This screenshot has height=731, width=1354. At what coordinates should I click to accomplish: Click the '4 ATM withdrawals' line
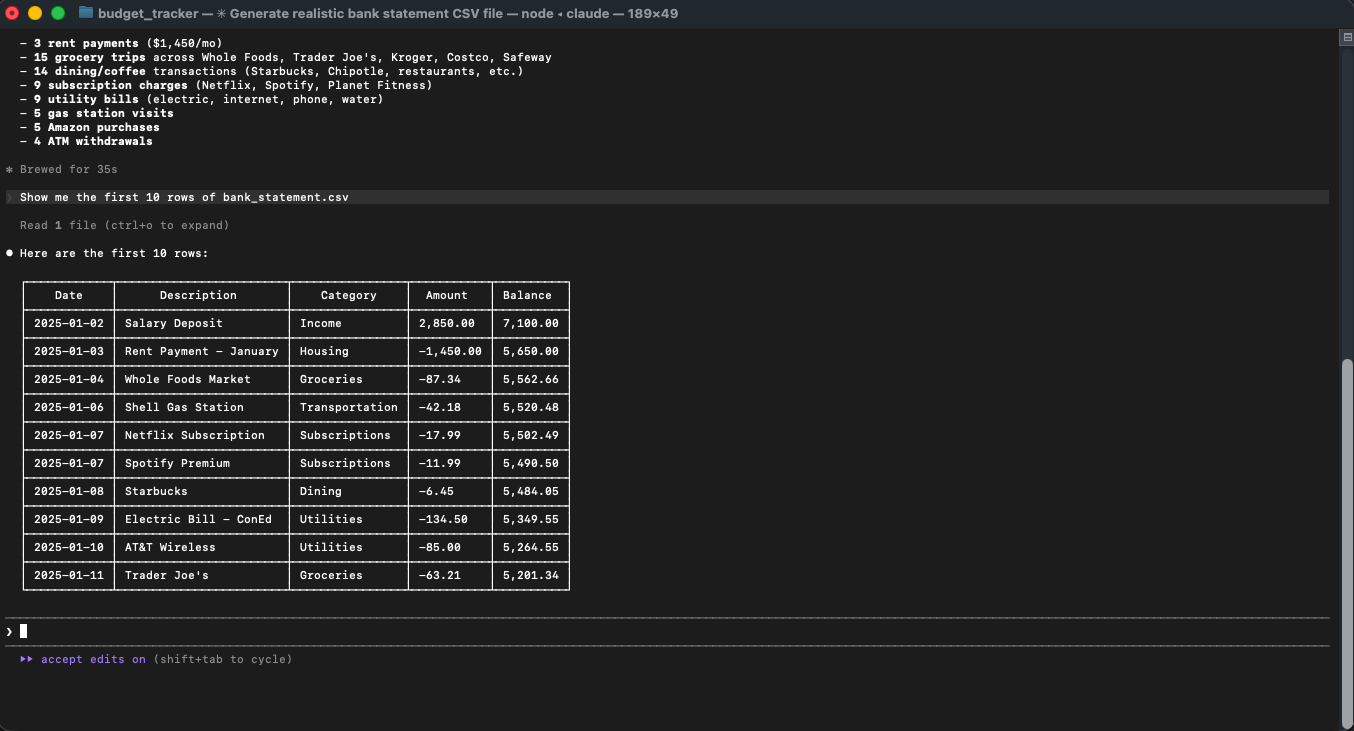coord(86,141)
